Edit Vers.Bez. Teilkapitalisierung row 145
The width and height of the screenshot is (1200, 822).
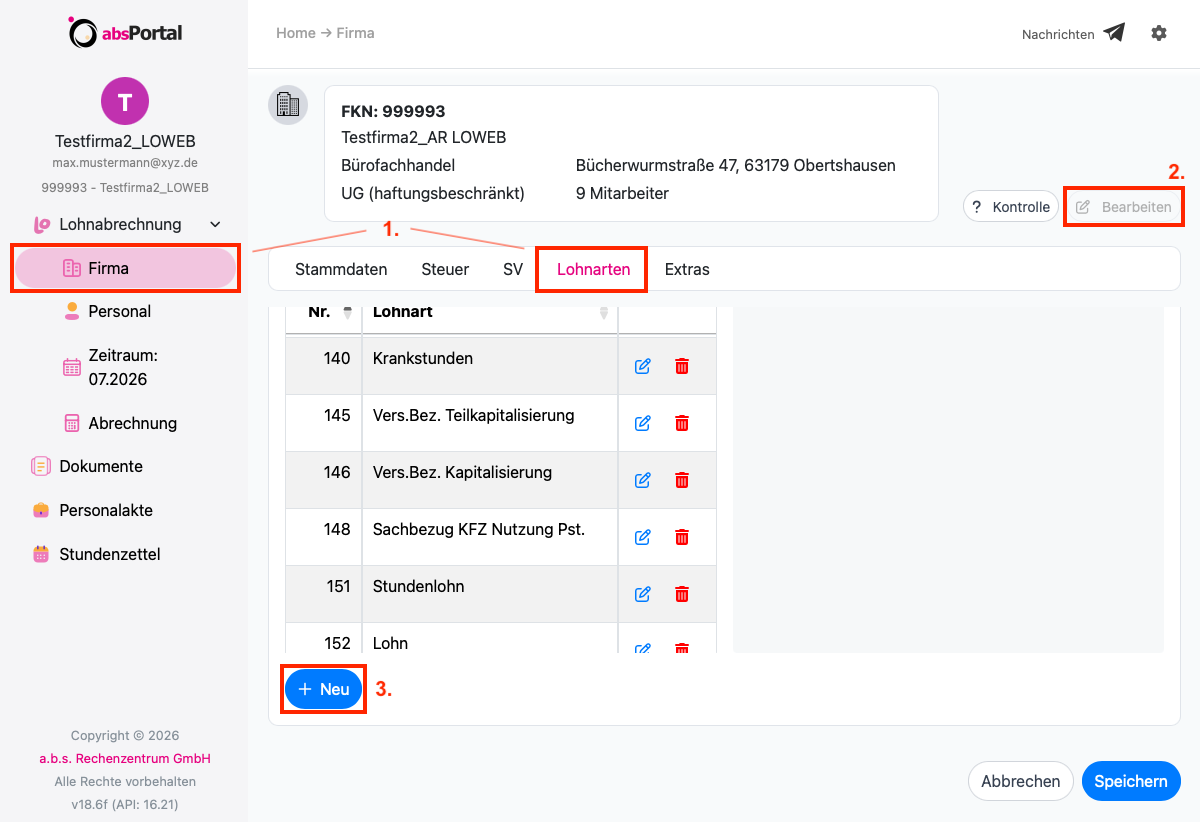pyautogui.click(x=643, y=423)
